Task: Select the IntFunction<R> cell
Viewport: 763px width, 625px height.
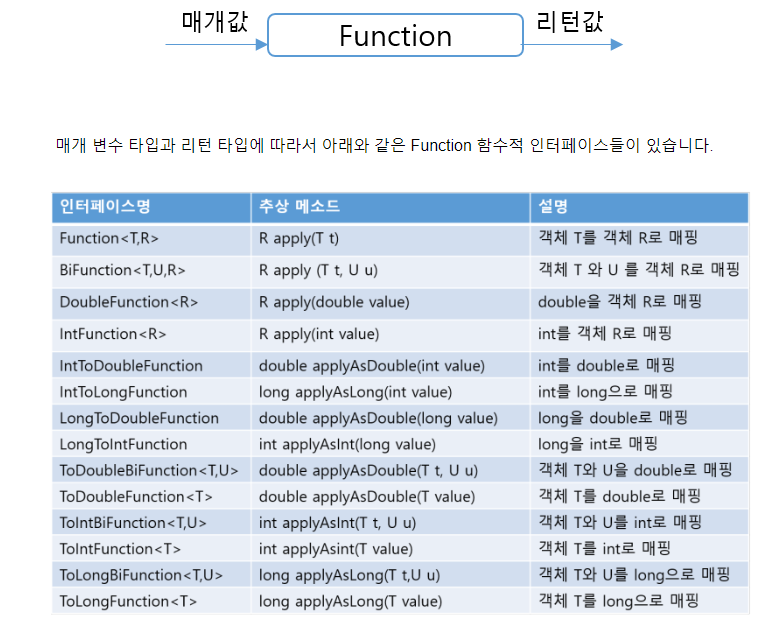Action: pos(151,335)
